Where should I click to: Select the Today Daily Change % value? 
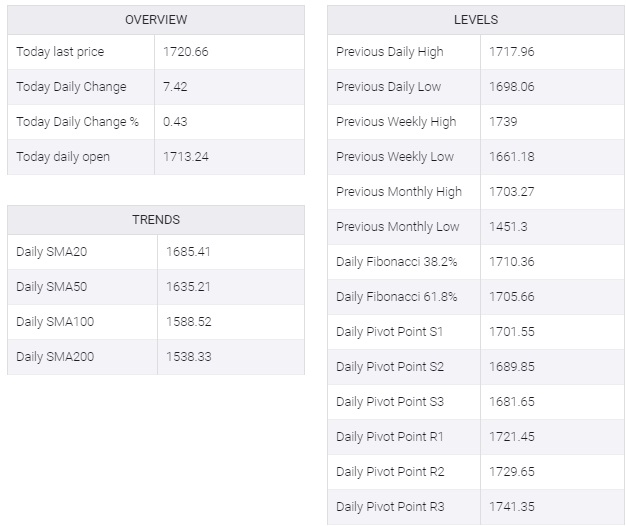(x=175, y=122)
